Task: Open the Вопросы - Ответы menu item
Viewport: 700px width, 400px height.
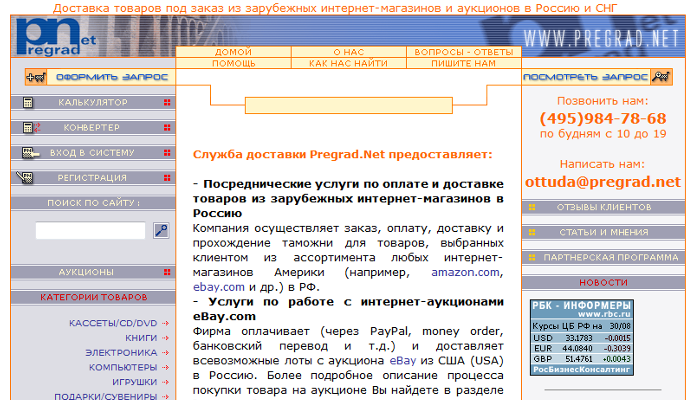Action: coord(464,52)
